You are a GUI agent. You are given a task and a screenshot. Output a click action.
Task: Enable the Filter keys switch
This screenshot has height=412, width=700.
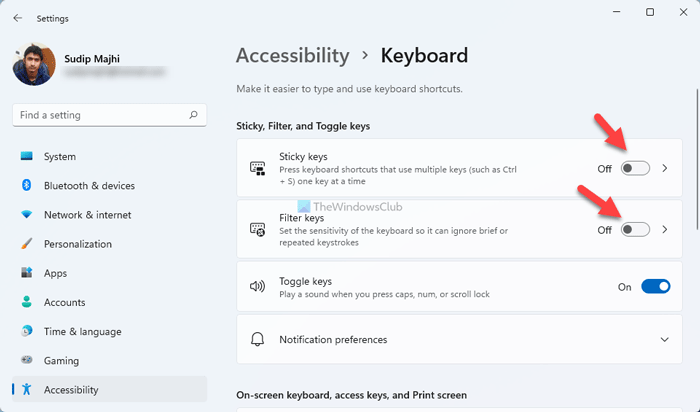click(x=635, y=230)
